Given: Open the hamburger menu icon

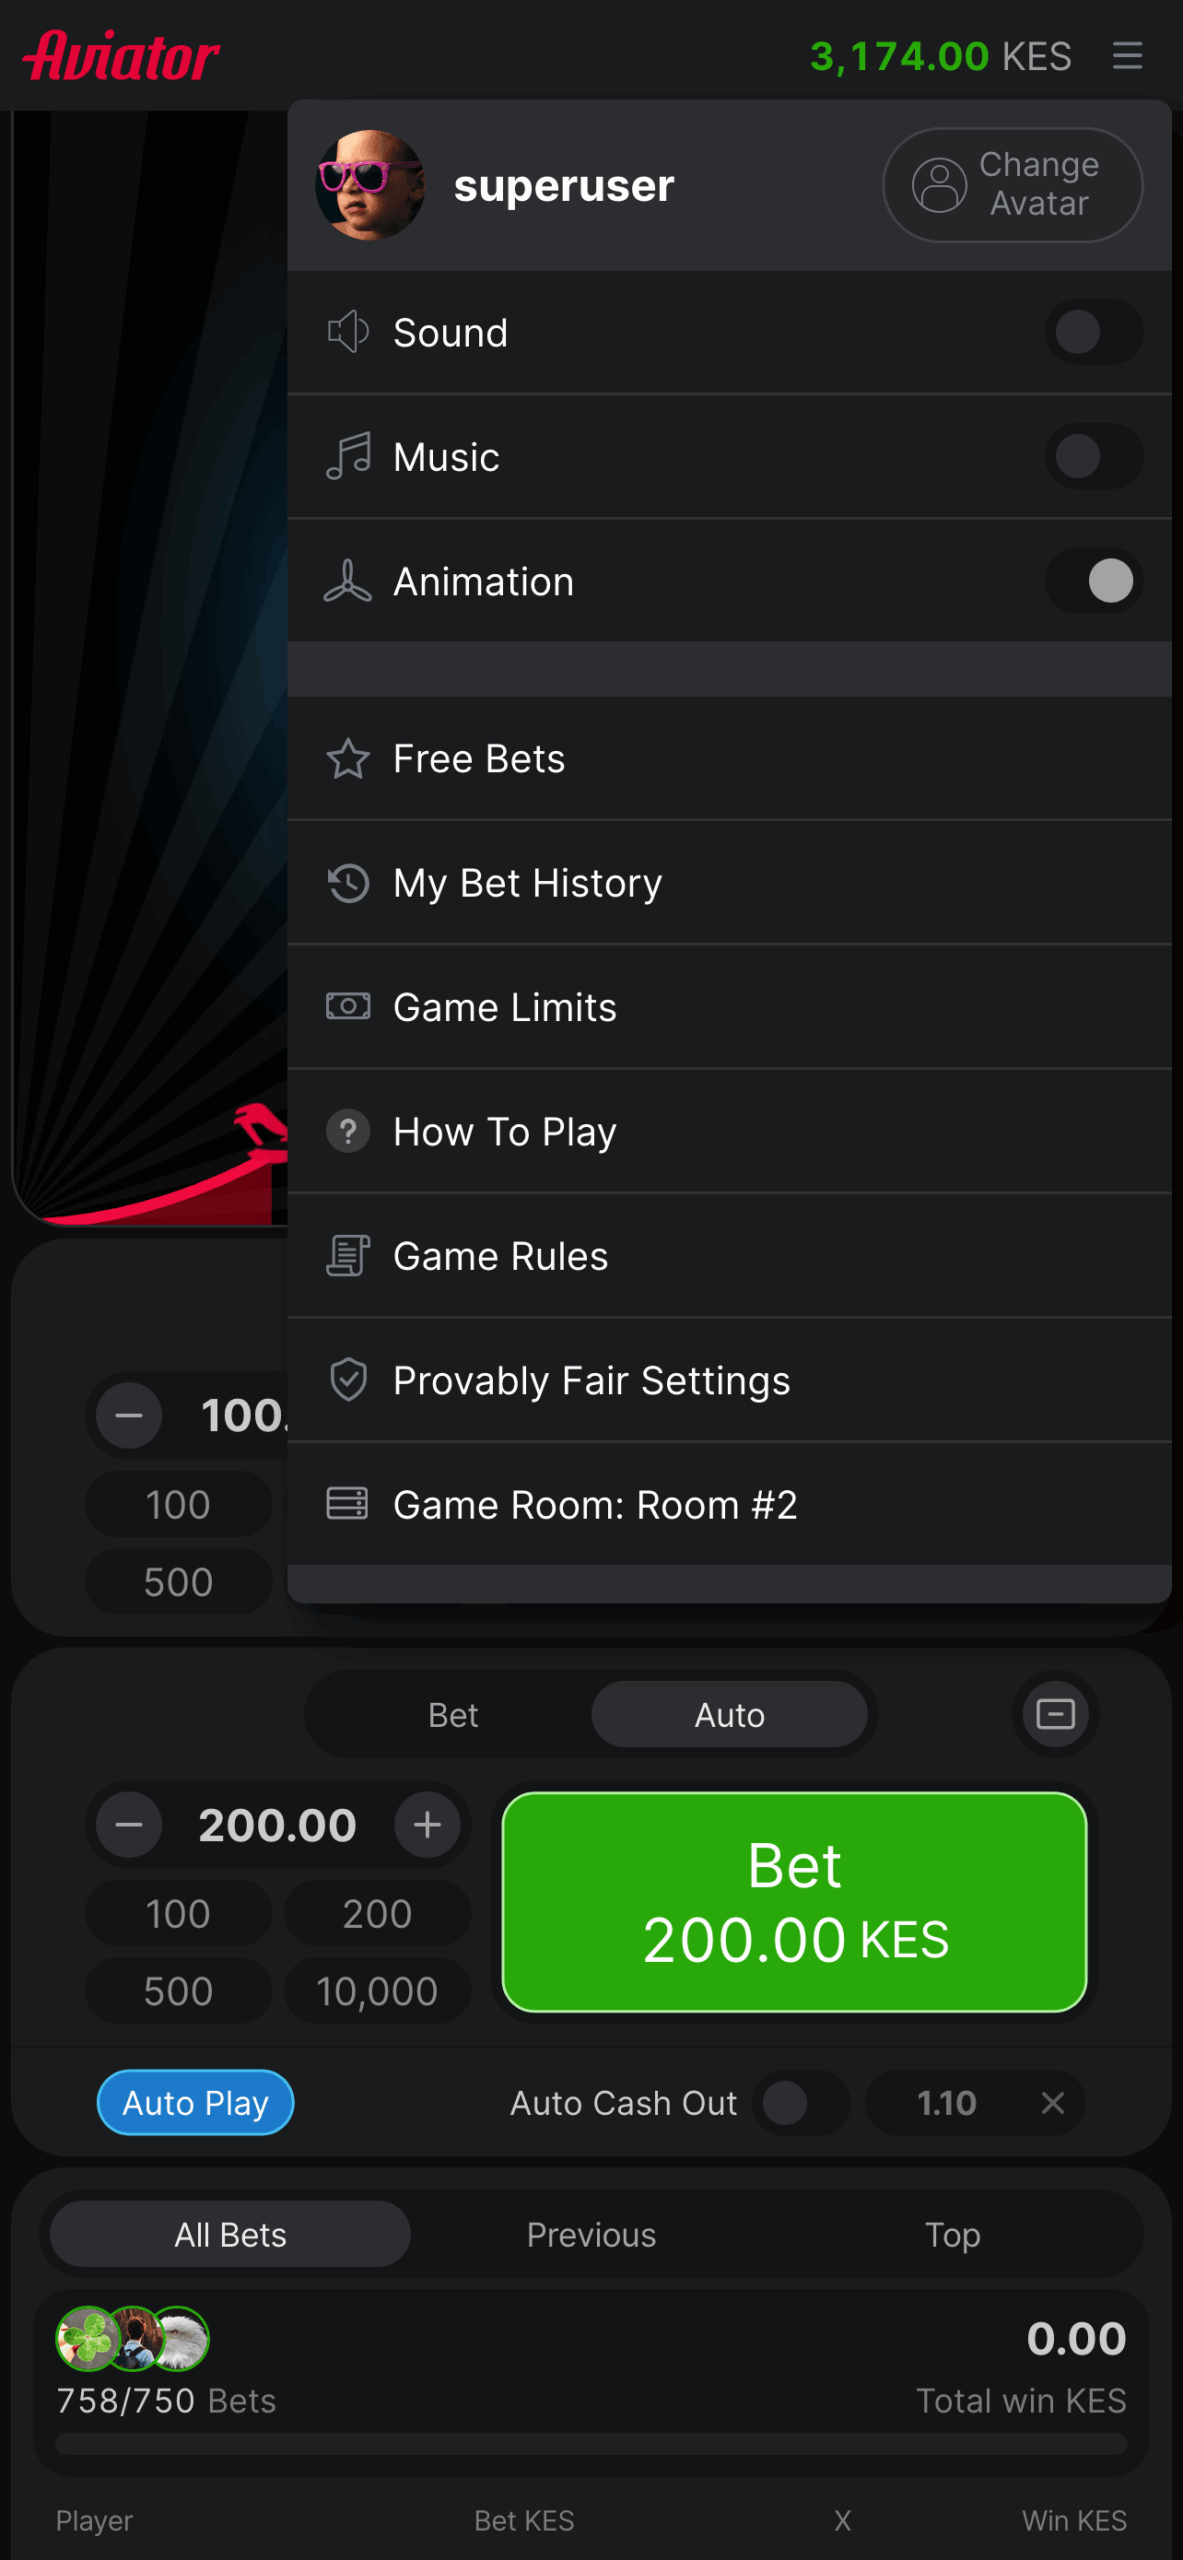Looking at the screenshot, I should (1127, 56).
